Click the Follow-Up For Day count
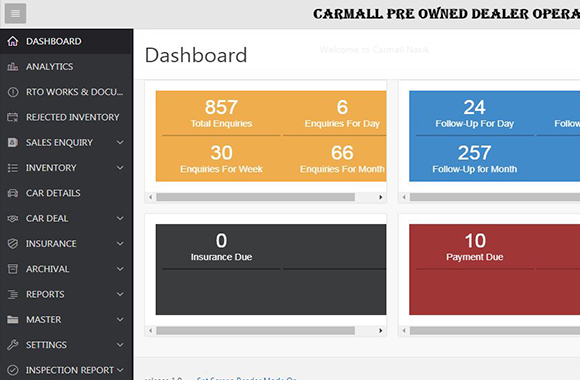Viewport: 580px width, 380px height. click(x=475, y=107)
